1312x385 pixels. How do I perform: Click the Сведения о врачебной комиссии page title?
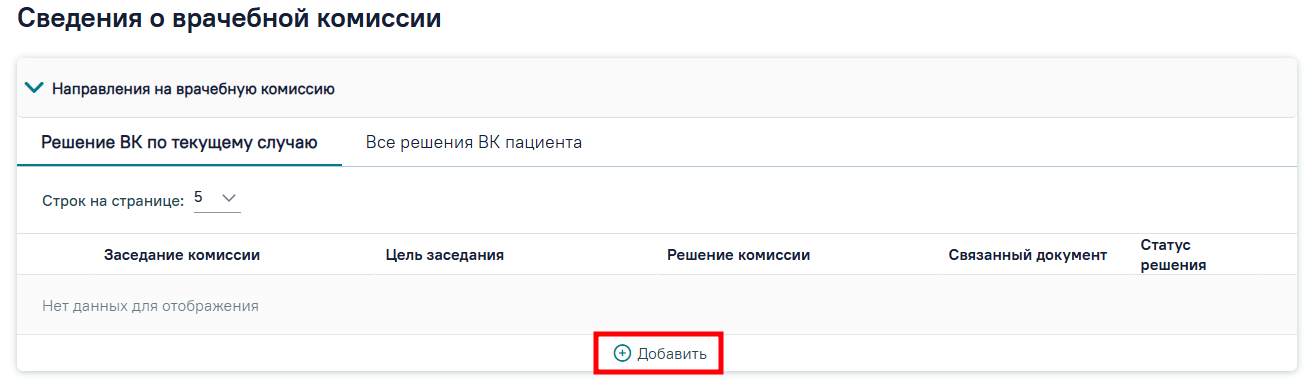tap(229, 18)
